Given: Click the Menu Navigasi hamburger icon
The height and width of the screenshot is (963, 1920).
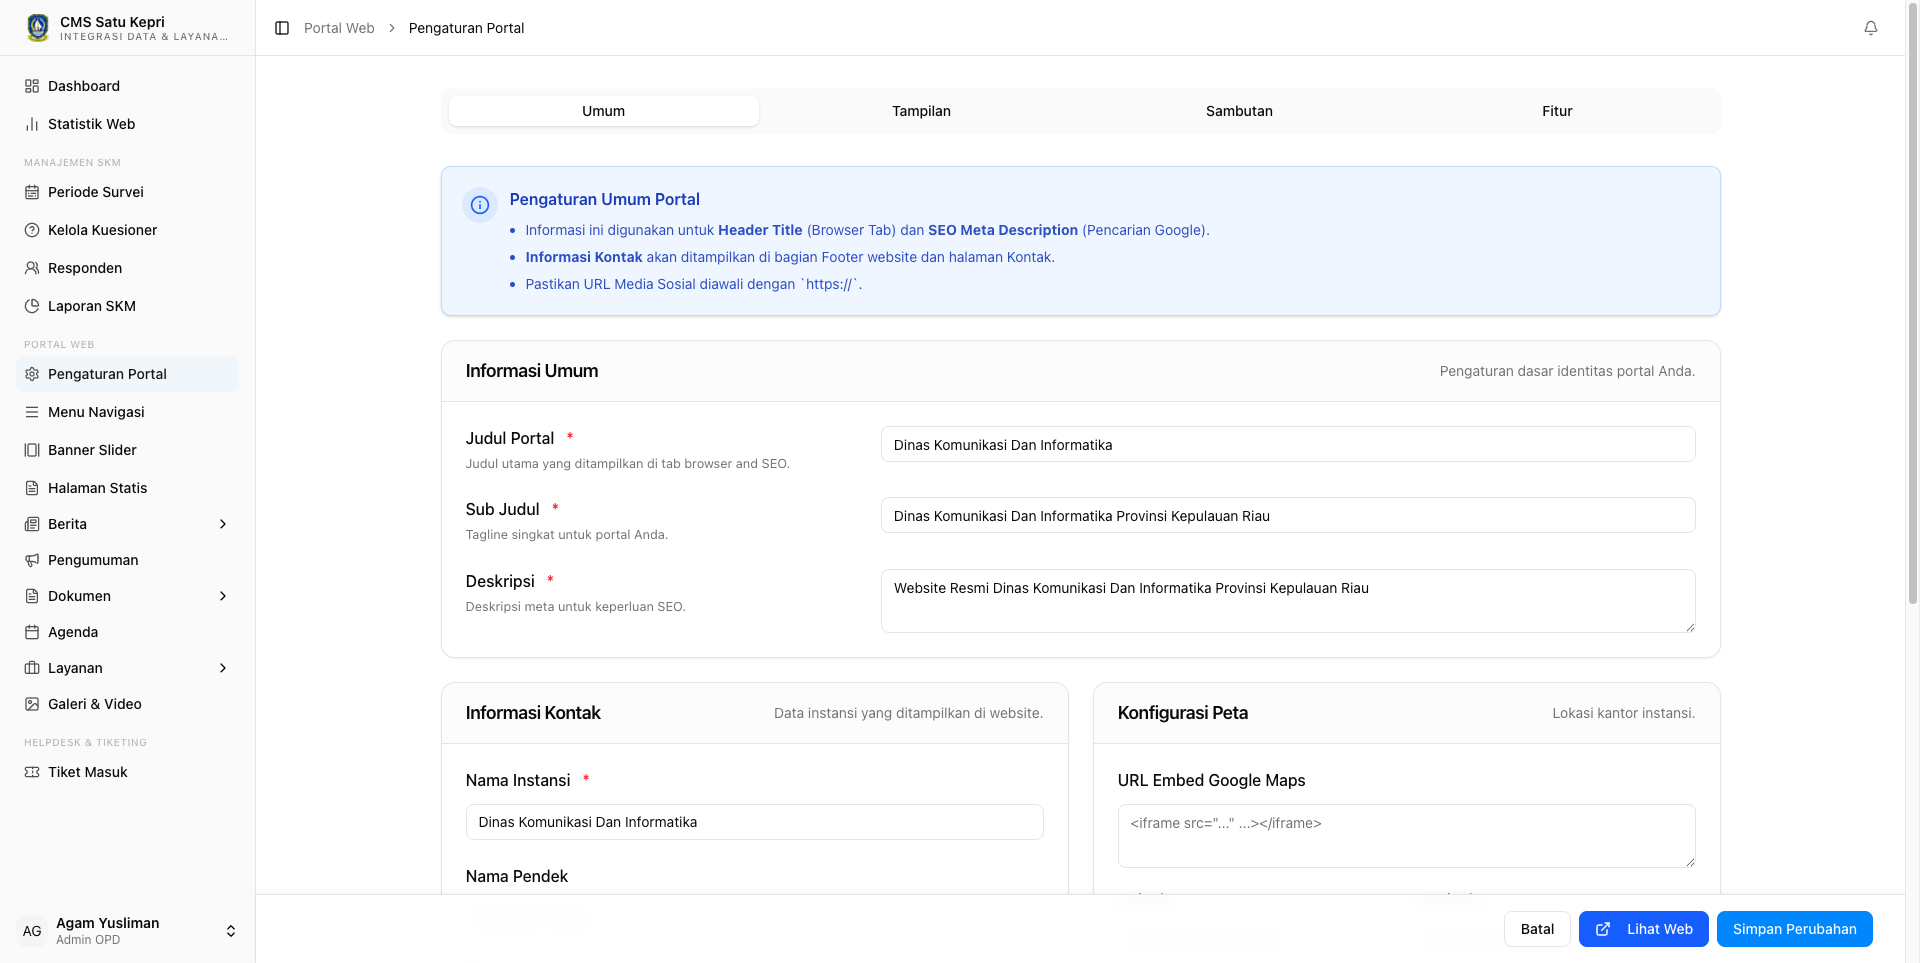Looking at the screenshot, I should tap(32, 412).
